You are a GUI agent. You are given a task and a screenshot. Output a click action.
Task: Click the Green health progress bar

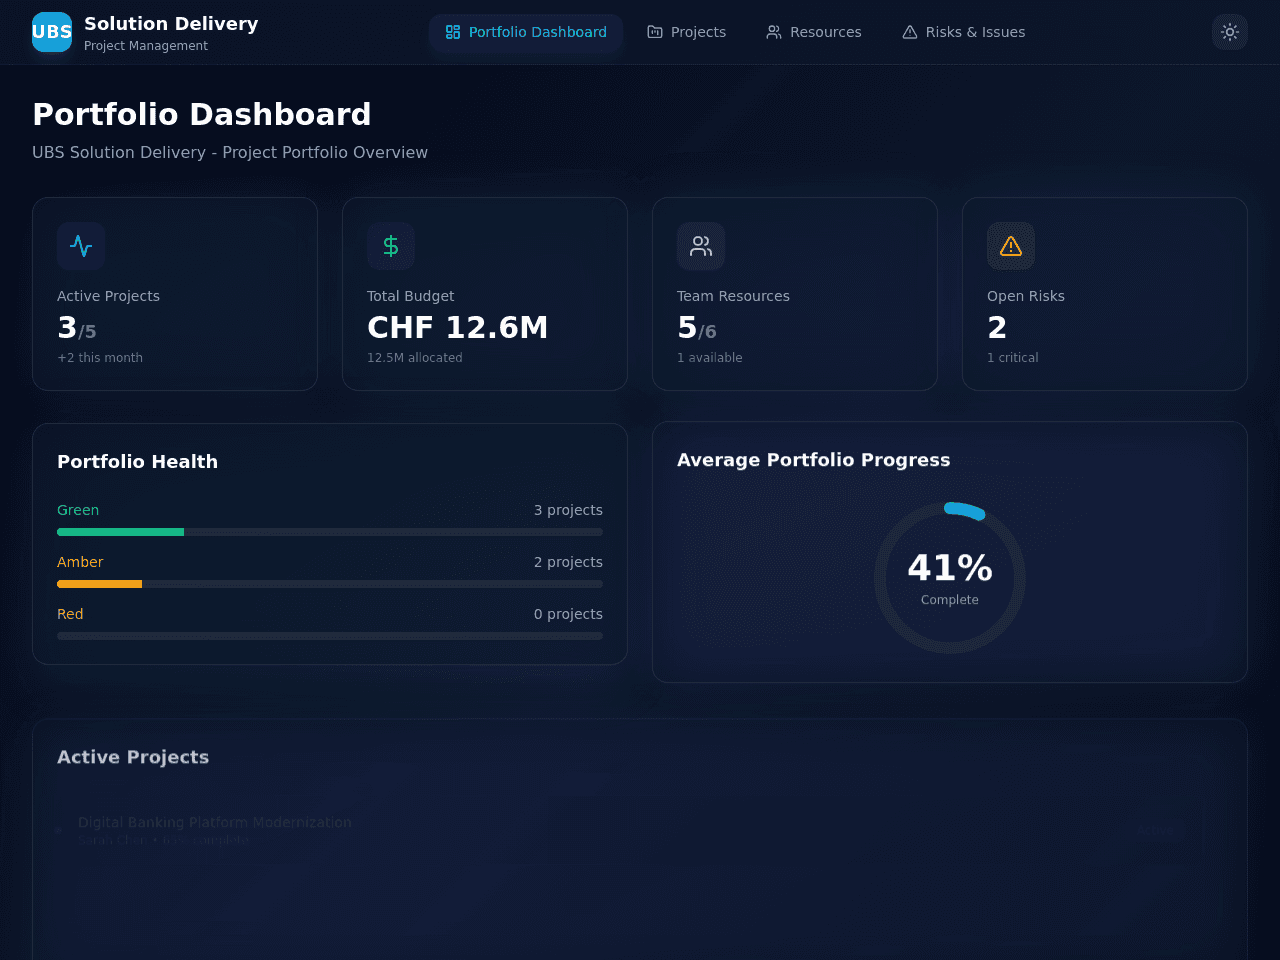click(330, 532)
